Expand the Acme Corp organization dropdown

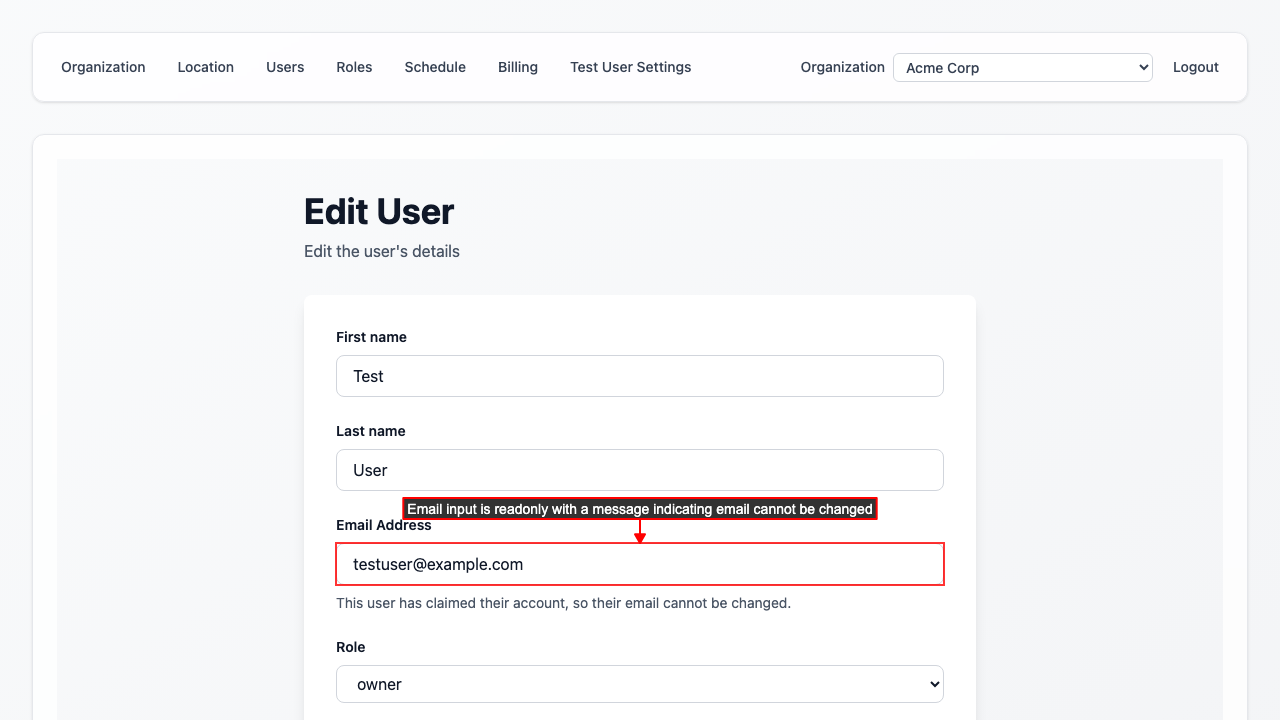(1022, 68)
